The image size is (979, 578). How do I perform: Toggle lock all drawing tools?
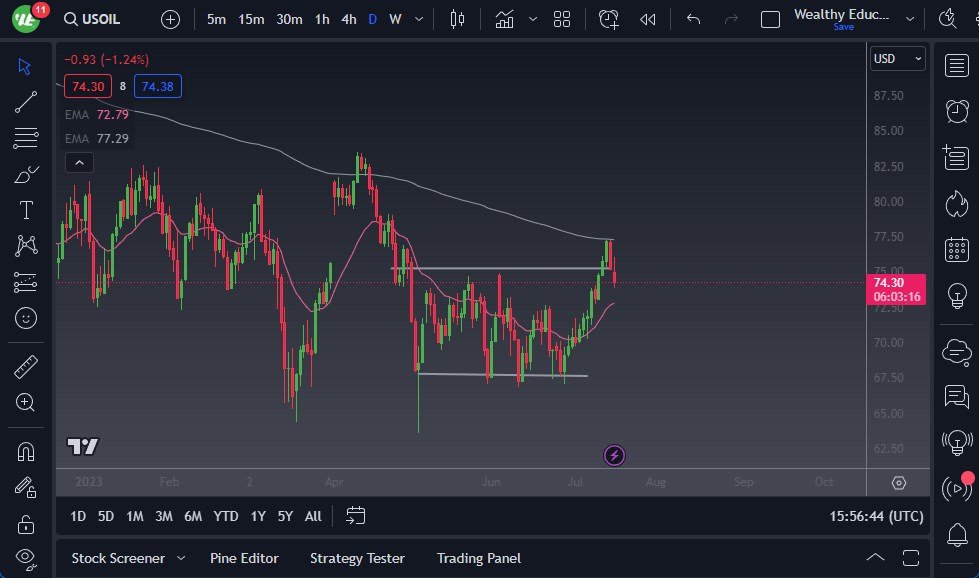[26, 524]
